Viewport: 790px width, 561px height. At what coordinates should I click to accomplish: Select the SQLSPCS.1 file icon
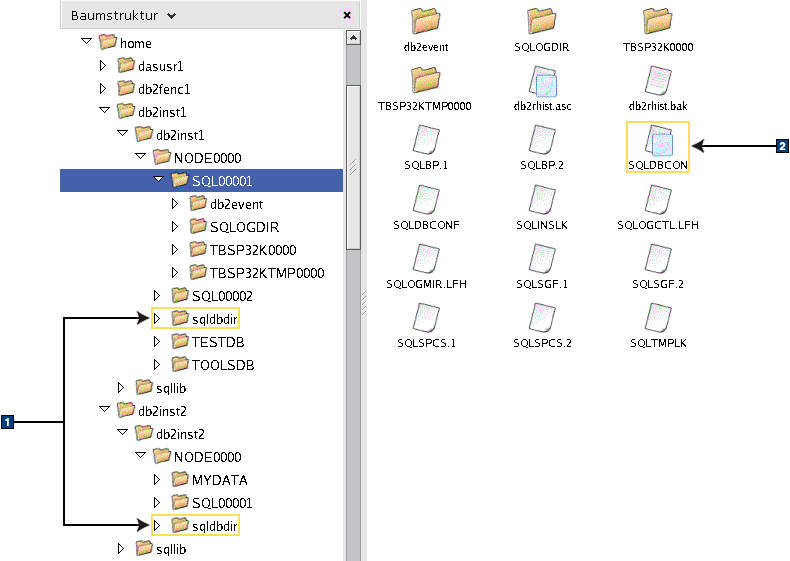426,318
